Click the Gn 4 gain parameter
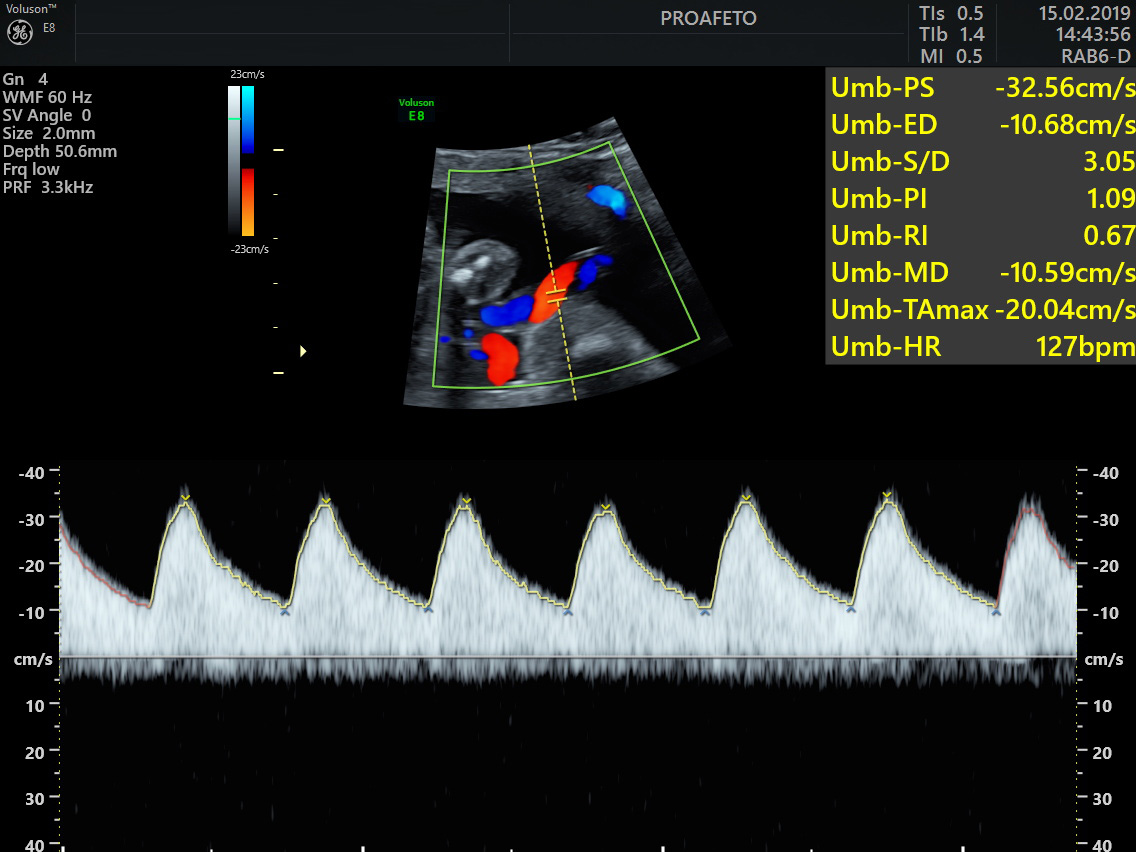This screenshot has width=1136, height=852. (25, 79)
